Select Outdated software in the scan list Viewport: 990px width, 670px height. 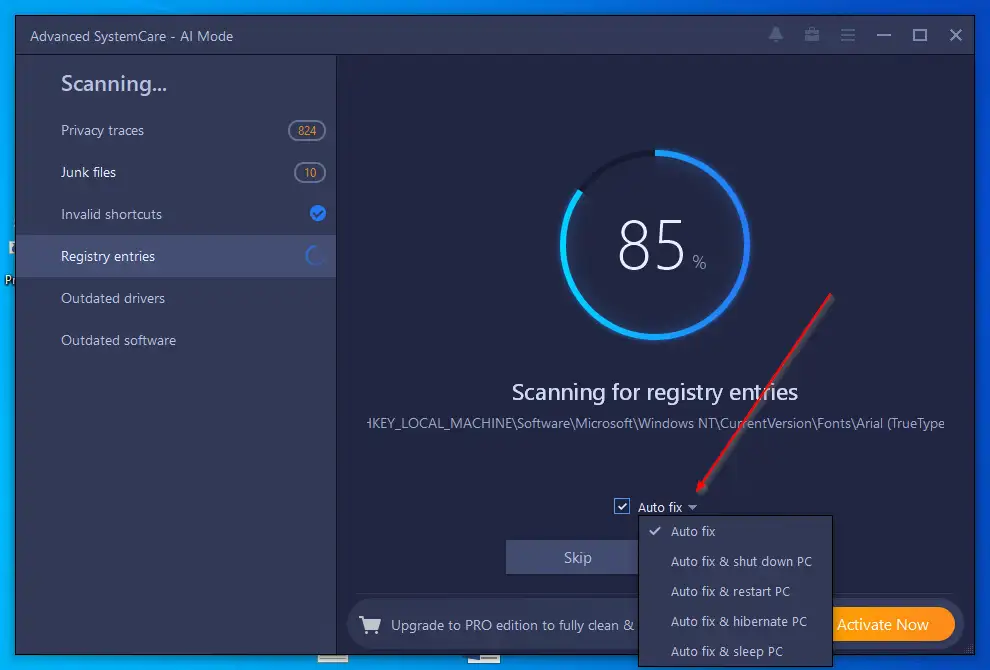tap(176, 340)
